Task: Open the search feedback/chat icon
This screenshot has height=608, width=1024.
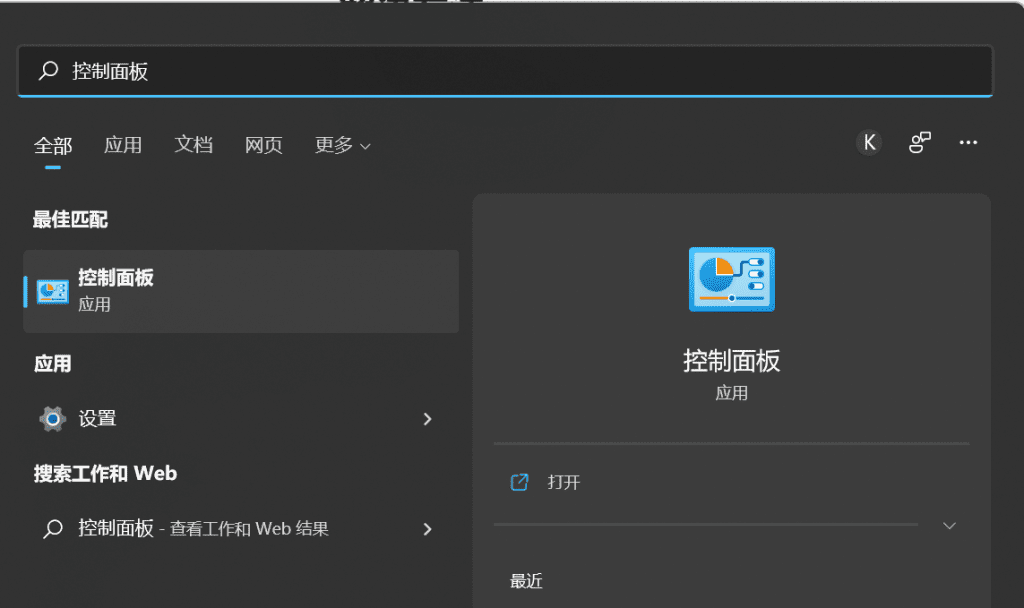Action: (x=920, y=142)
